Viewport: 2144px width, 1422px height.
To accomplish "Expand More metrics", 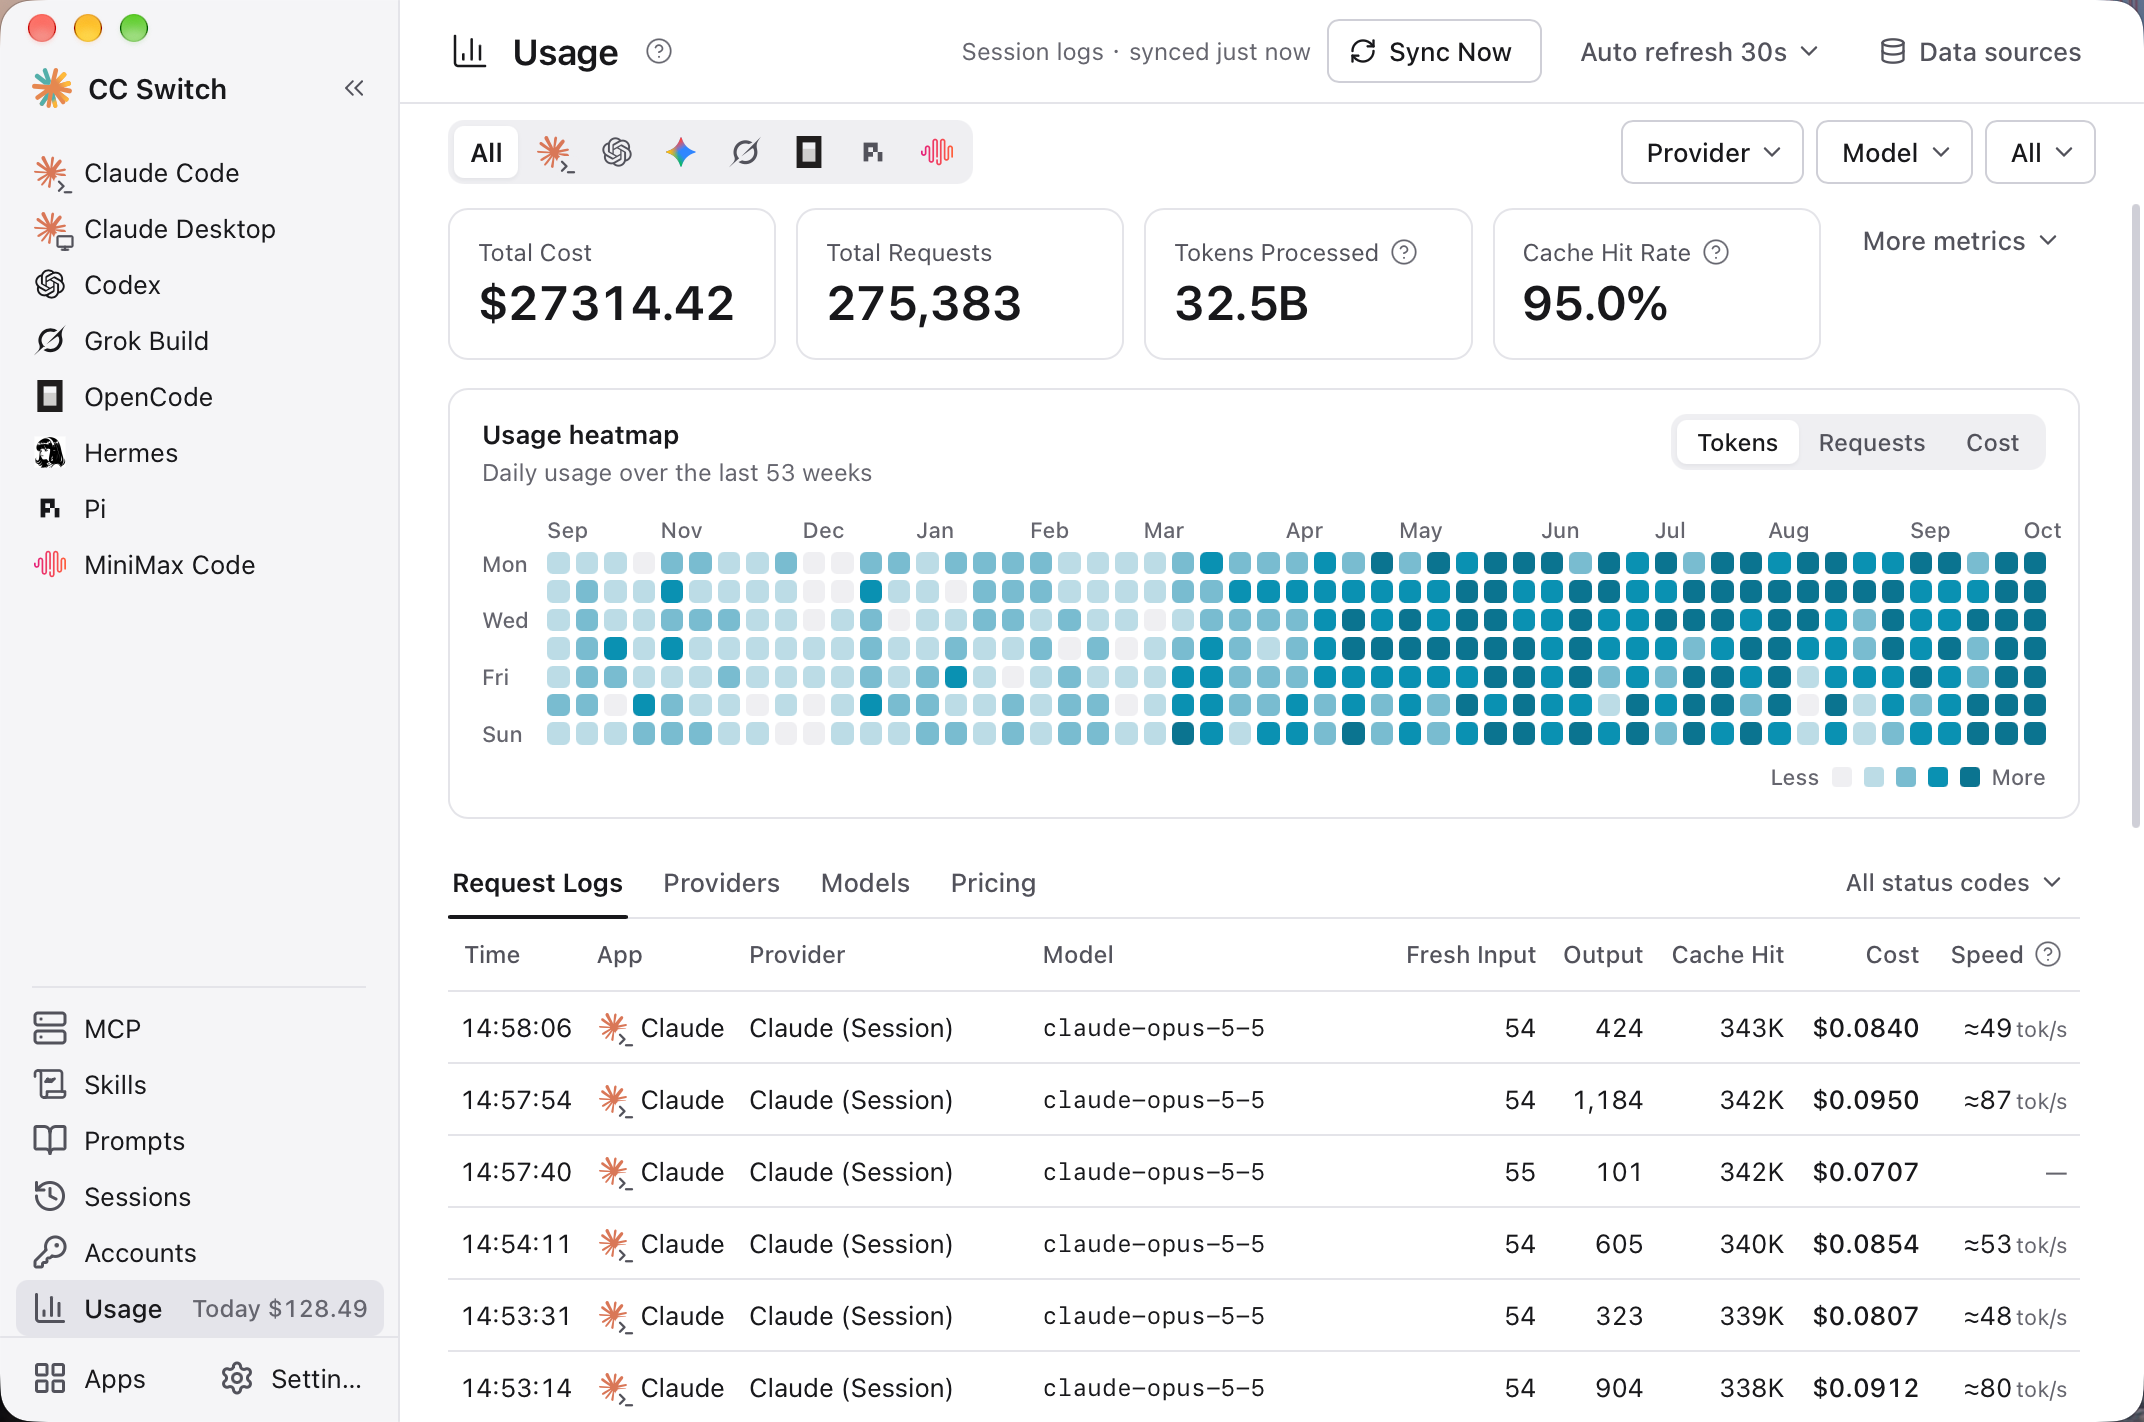I will point(1960,241).
